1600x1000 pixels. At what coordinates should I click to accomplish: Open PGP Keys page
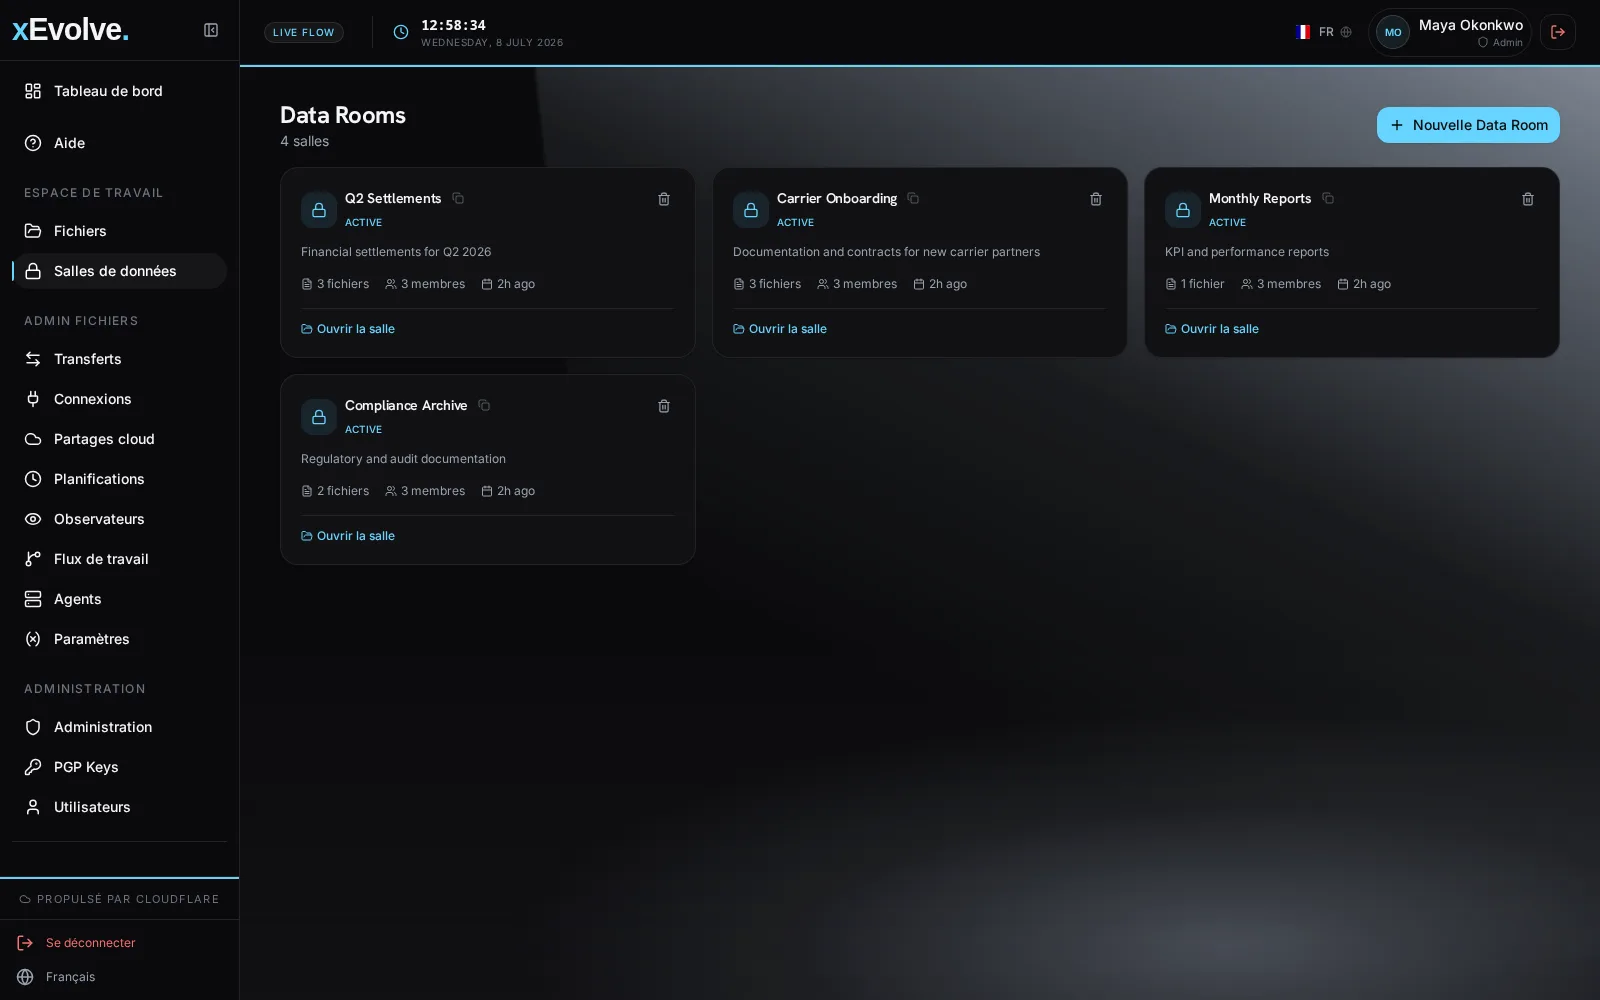(119, 767)
